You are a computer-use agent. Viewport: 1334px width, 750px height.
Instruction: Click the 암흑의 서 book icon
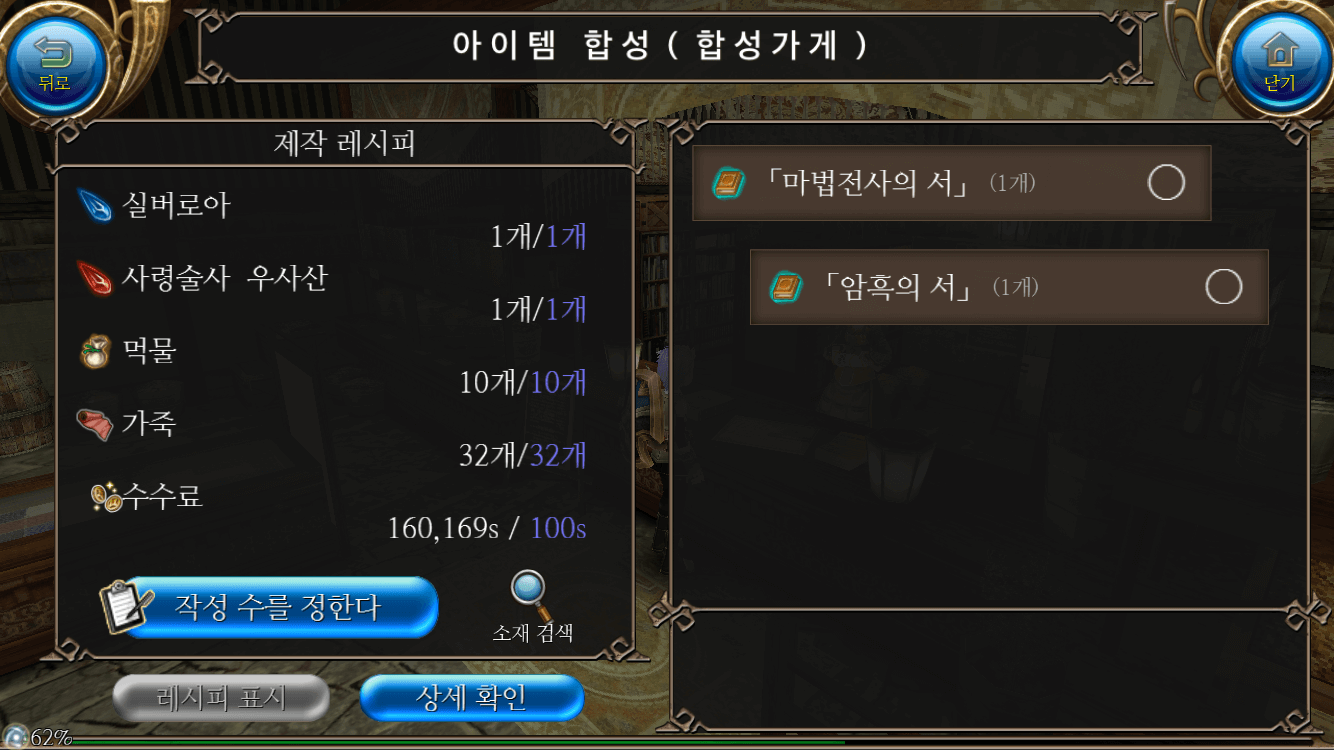(787, 288)
